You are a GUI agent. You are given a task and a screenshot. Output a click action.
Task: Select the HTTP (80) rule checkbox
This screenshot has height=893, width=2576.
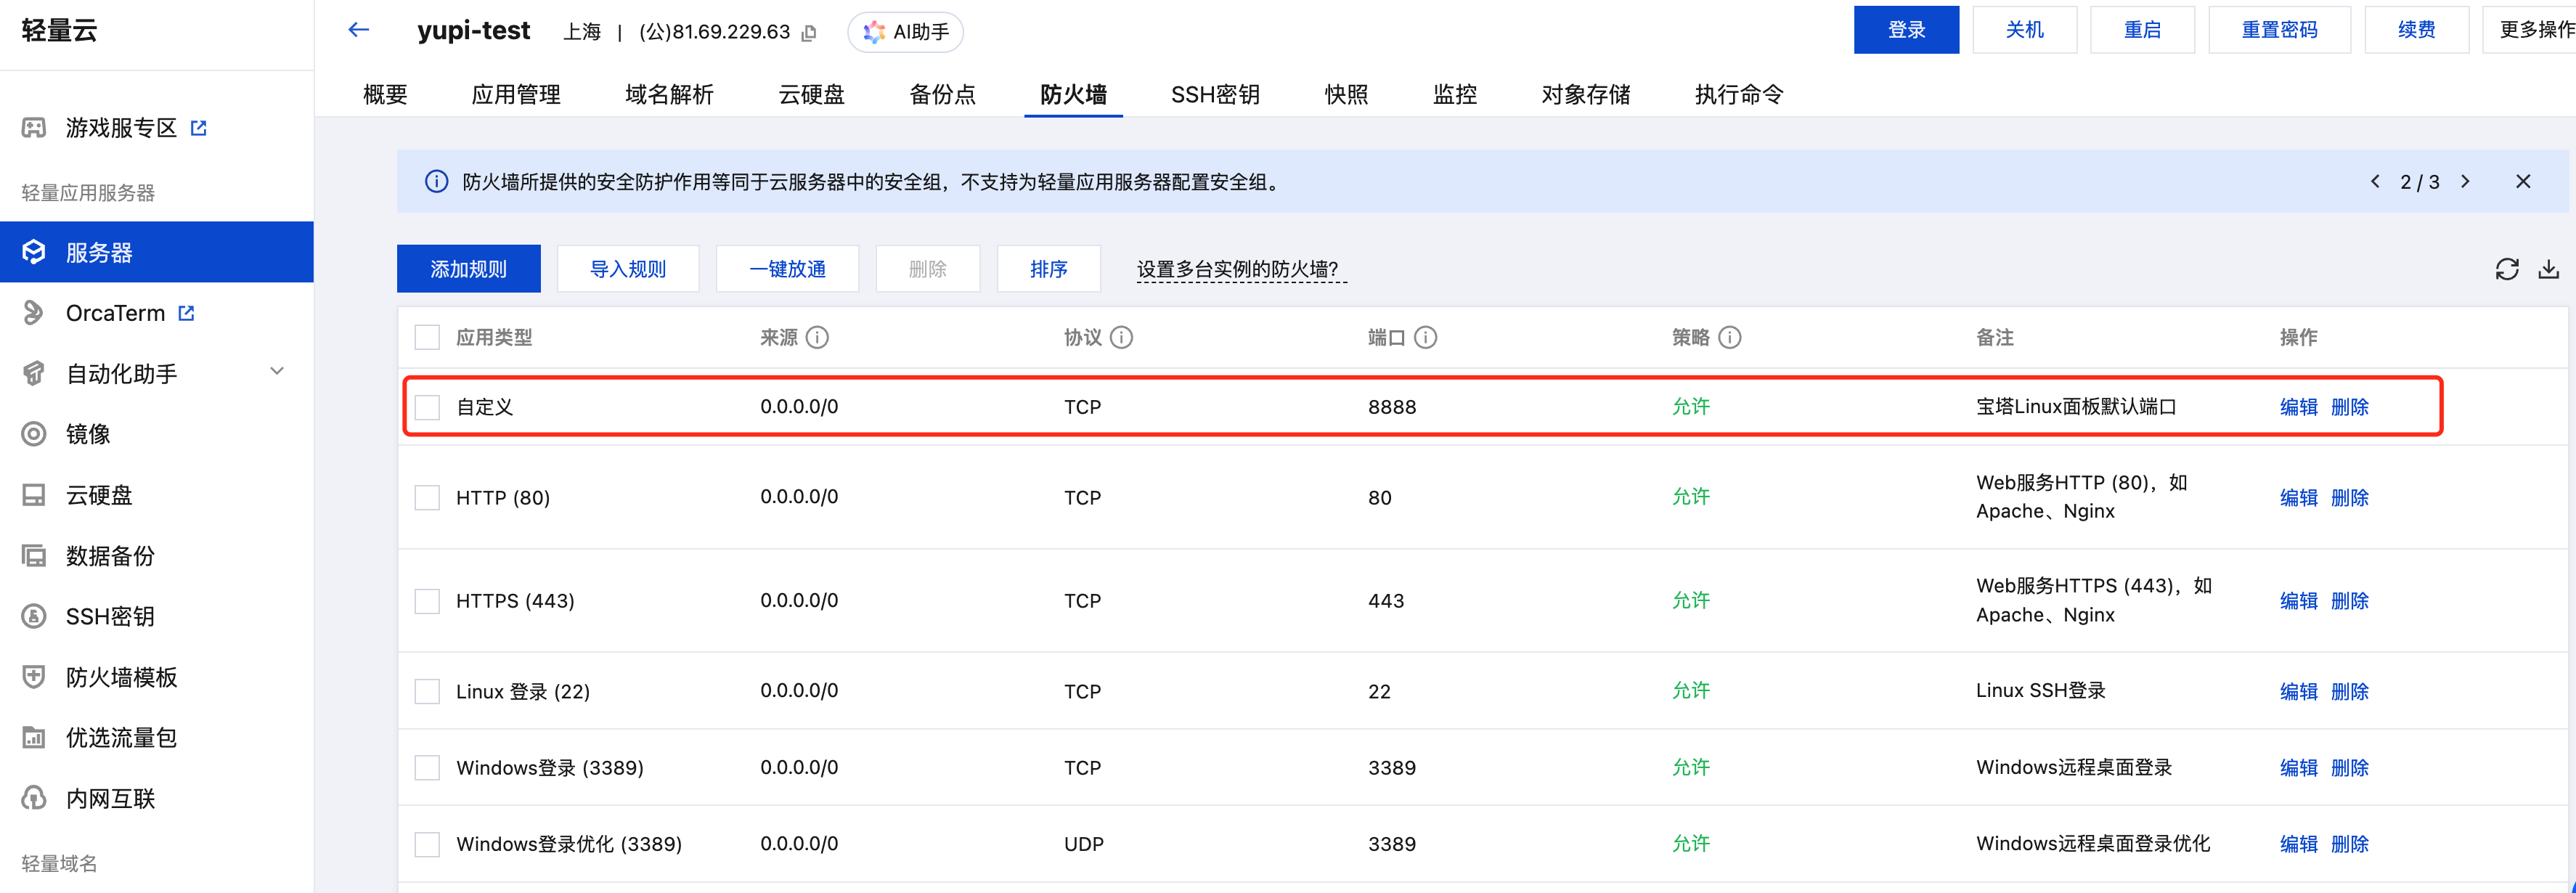tap(427, 498)
